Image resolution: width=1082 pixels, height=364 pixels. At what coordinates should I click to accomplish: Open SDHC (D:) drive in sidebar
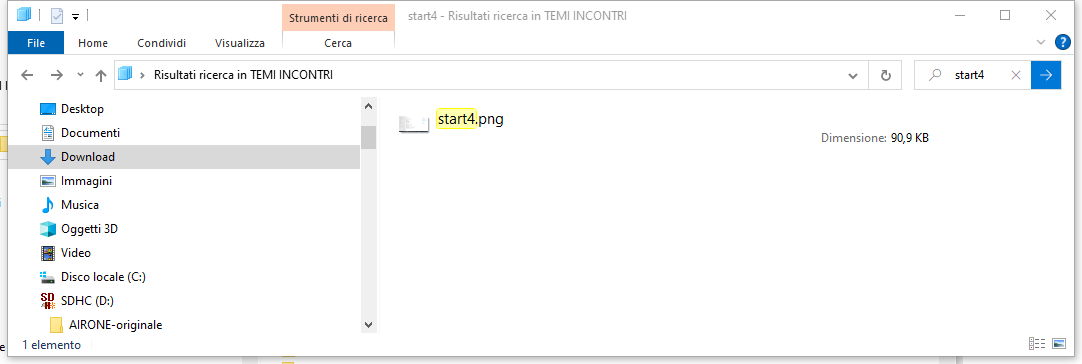(x=87, y=300)
